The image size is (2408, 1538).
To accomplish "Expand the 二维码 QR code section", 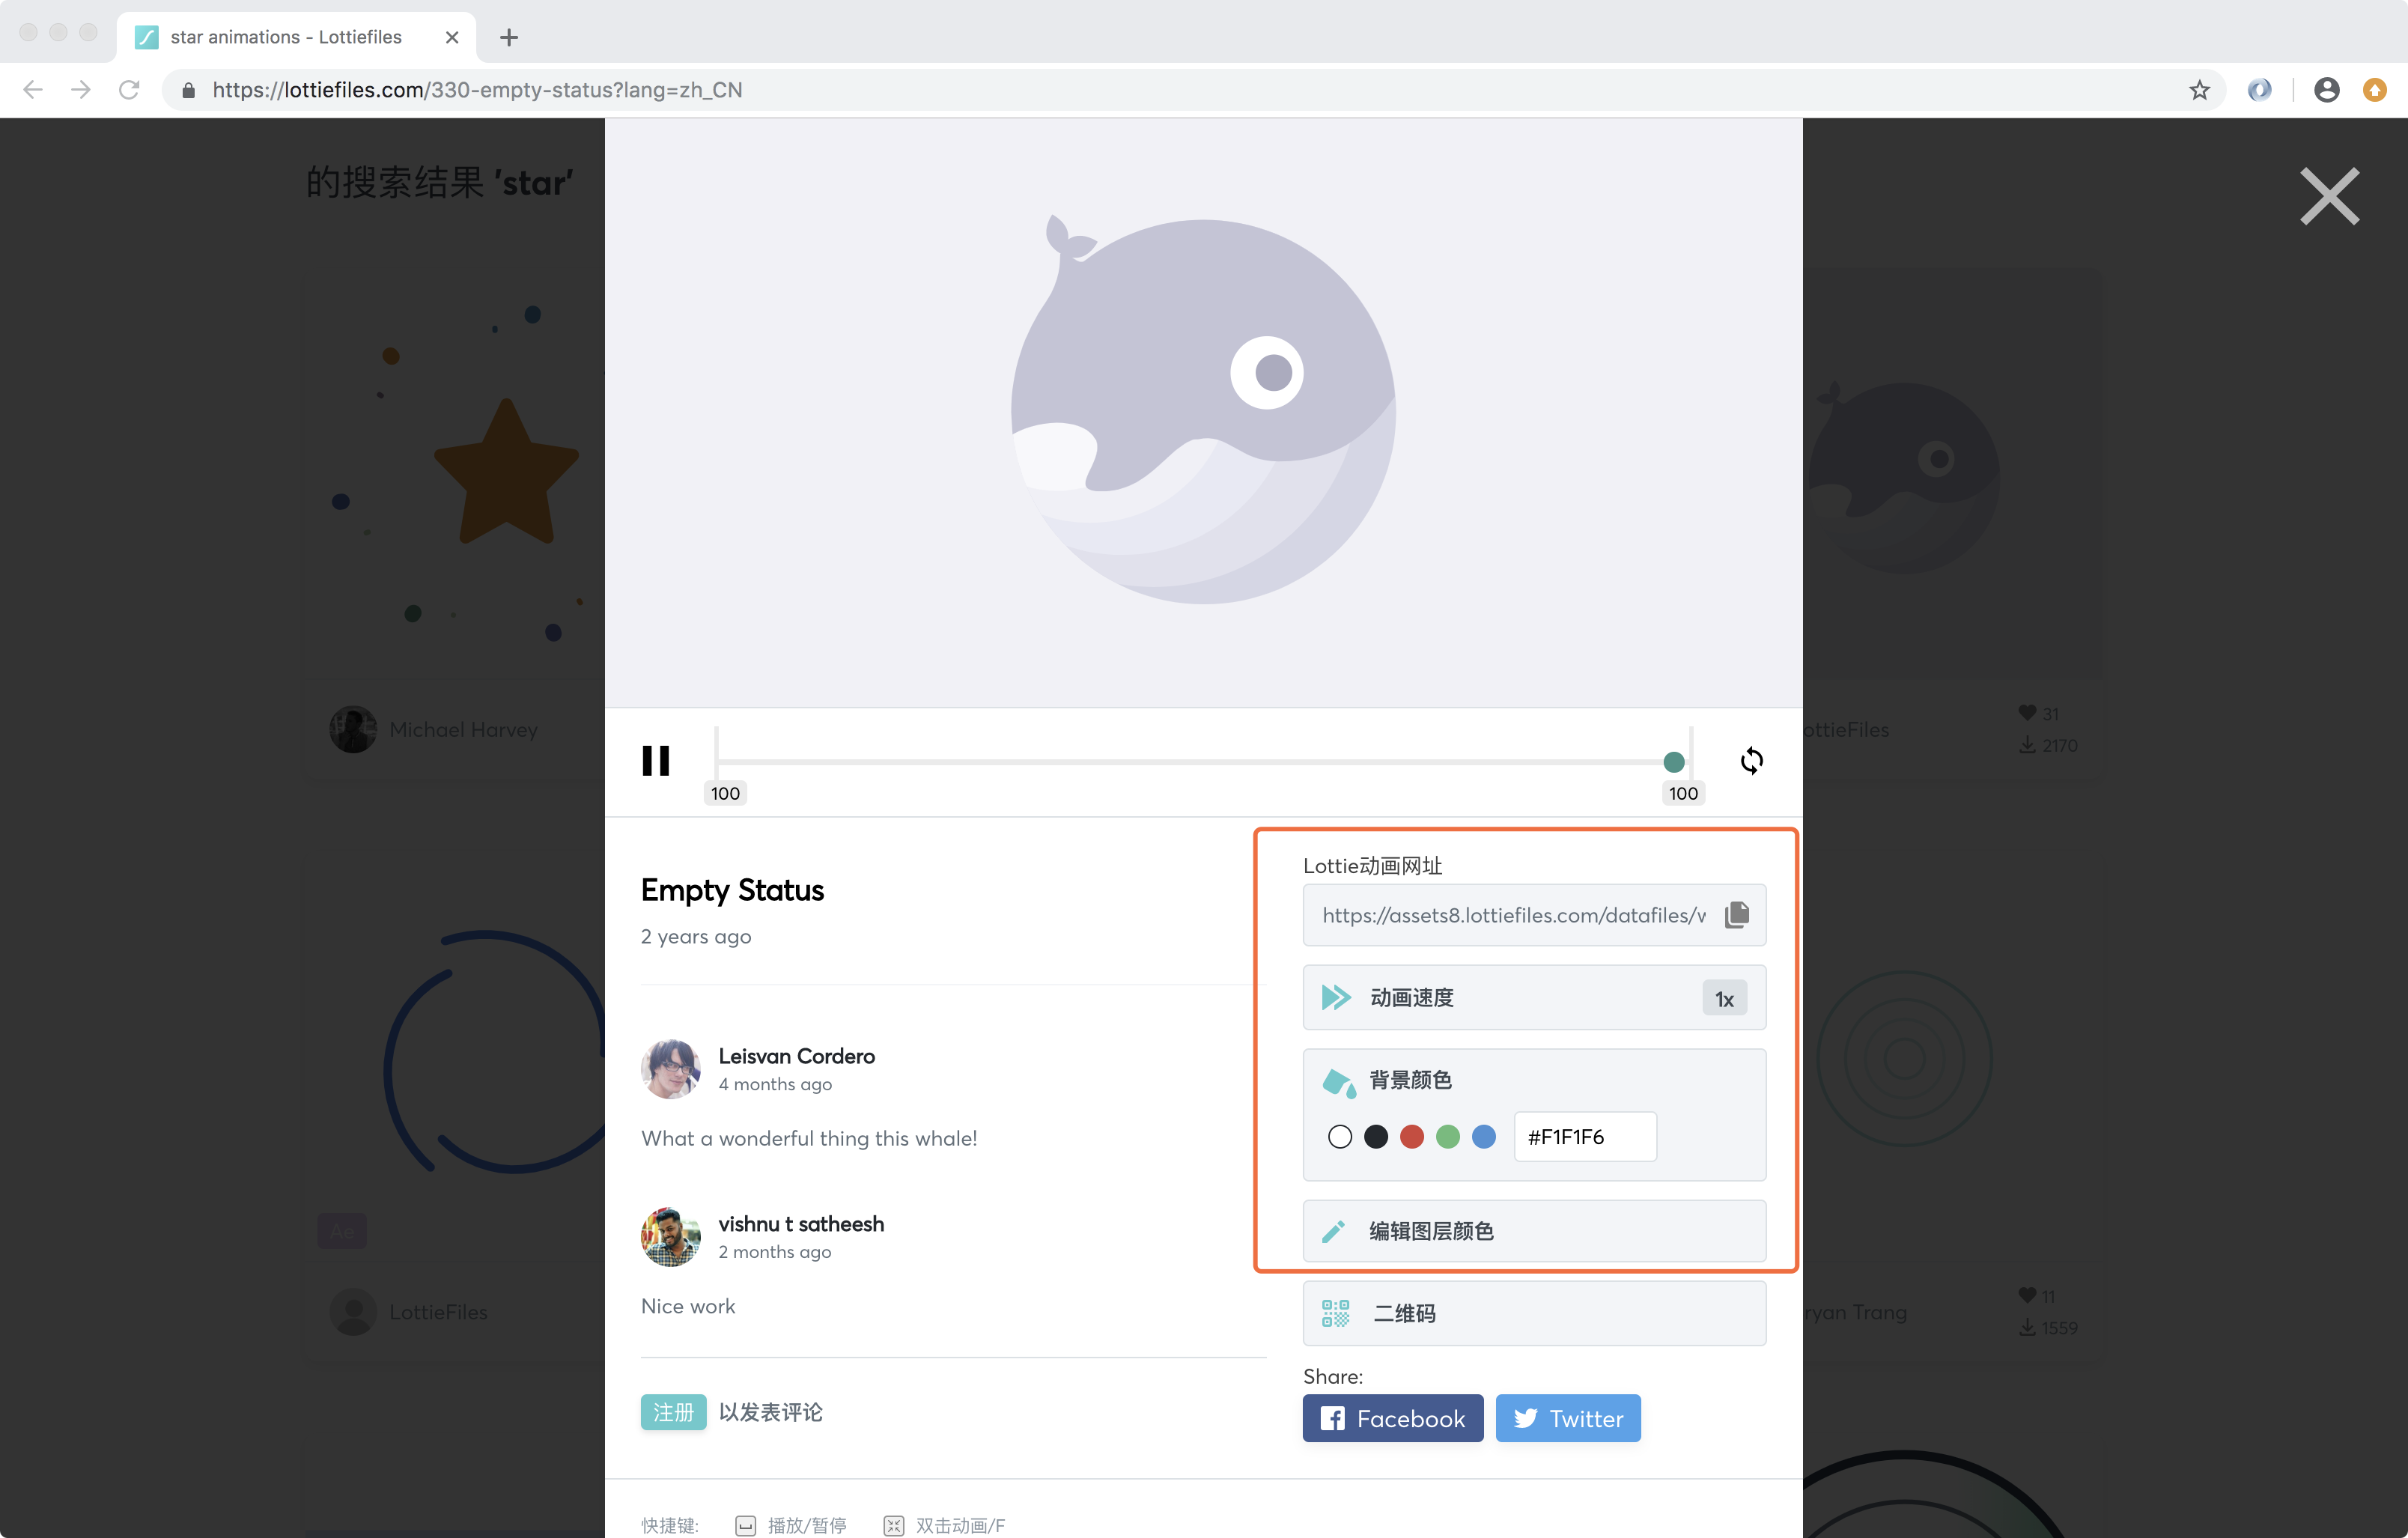I will click(1534, 1313).
